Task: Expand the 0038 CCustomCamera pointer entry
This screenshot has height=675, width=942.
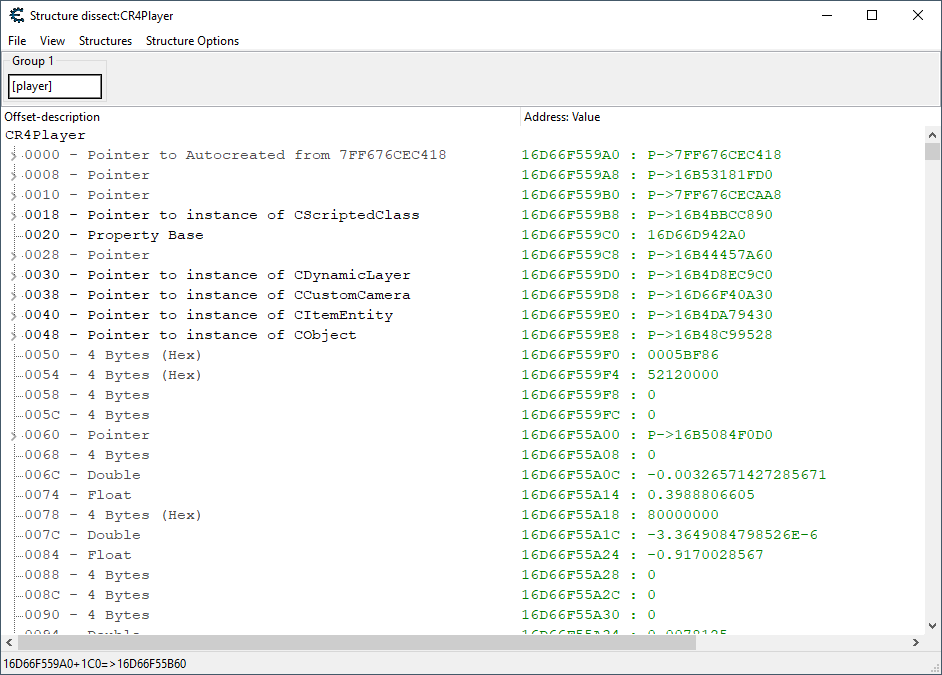Action: point(14,295)
